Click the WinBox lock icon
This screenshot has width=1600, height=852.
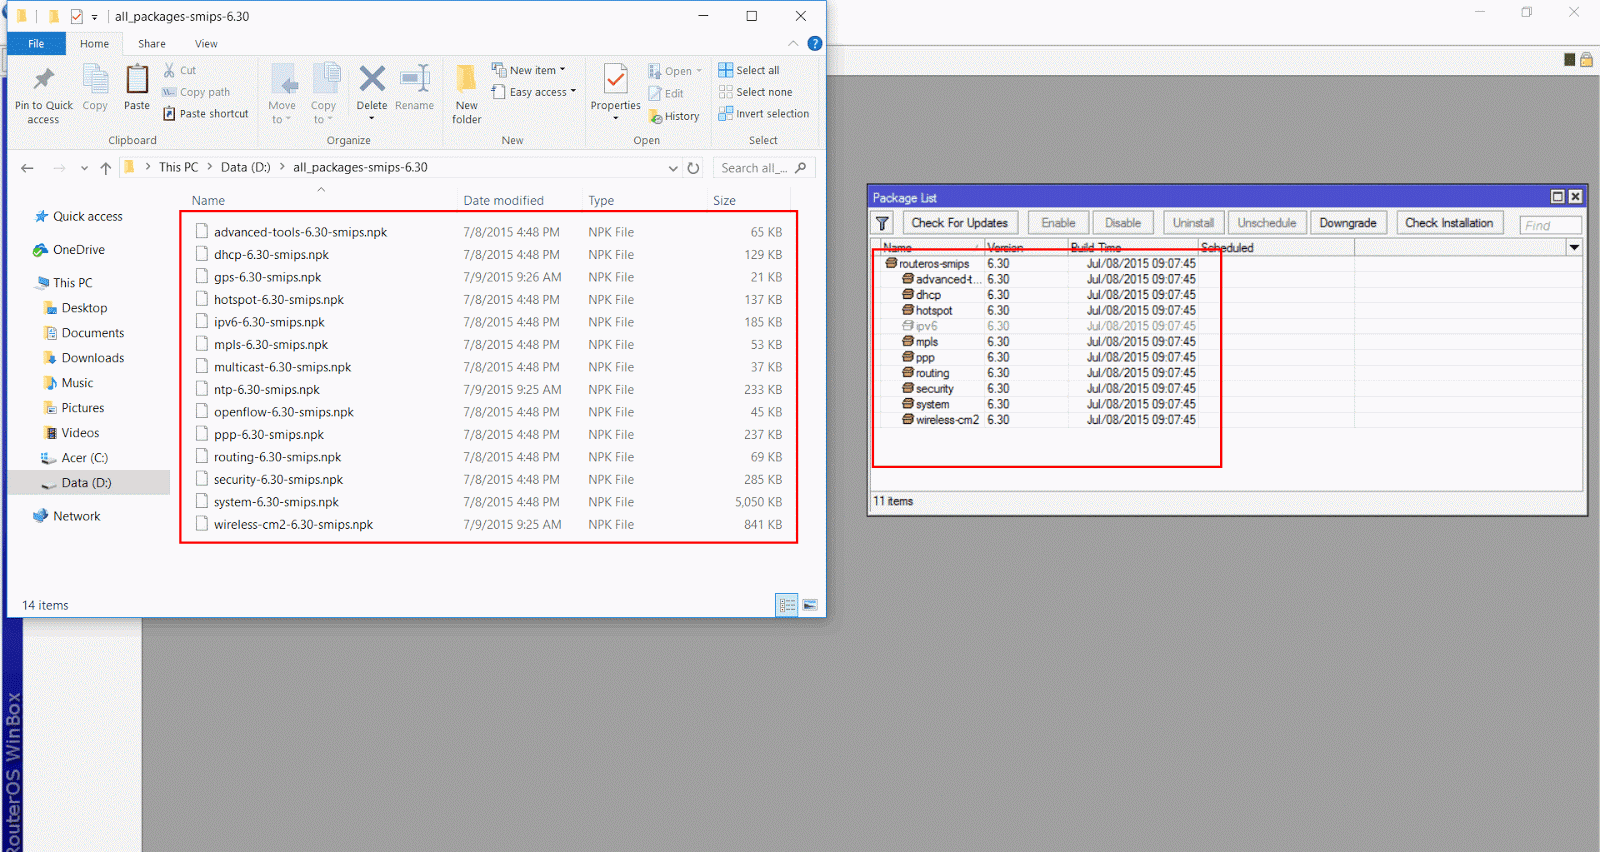1586,60
